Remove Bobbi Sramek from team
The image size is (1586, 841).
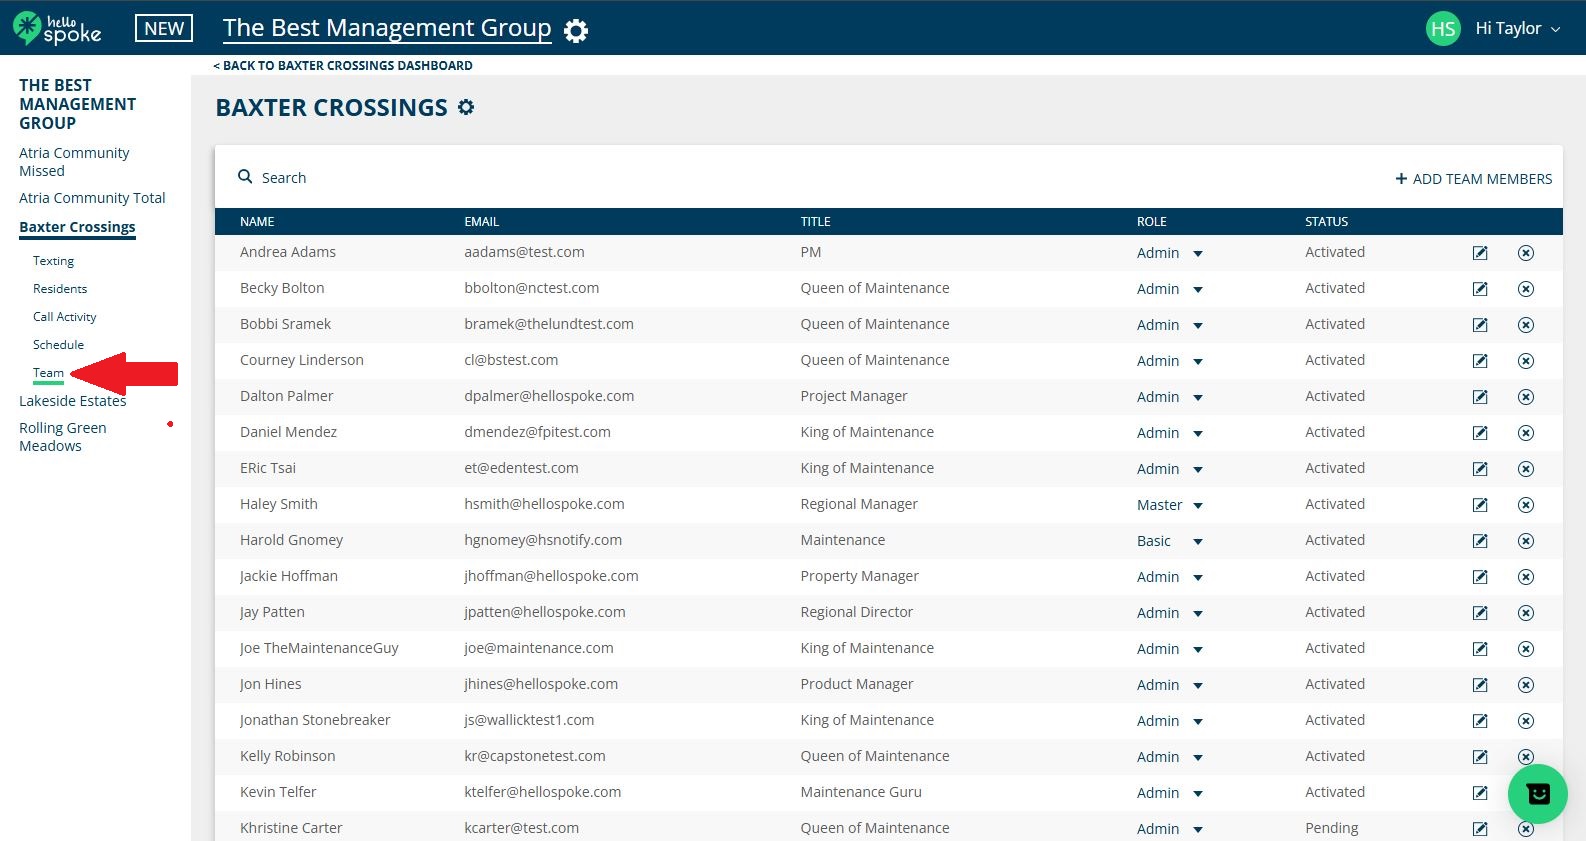point(1526,325)
